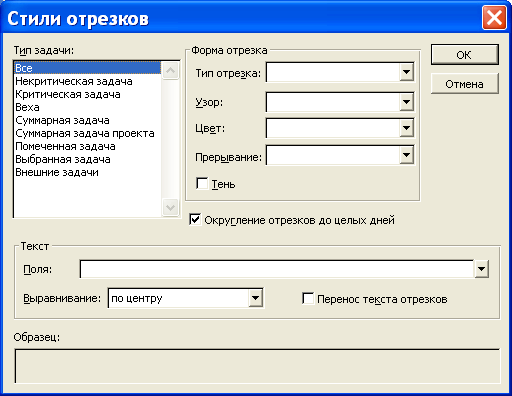This screenshot has height=396, width=512.
Task: Open the 'Узор' pattern dropdown
Action: coord(406,102)
